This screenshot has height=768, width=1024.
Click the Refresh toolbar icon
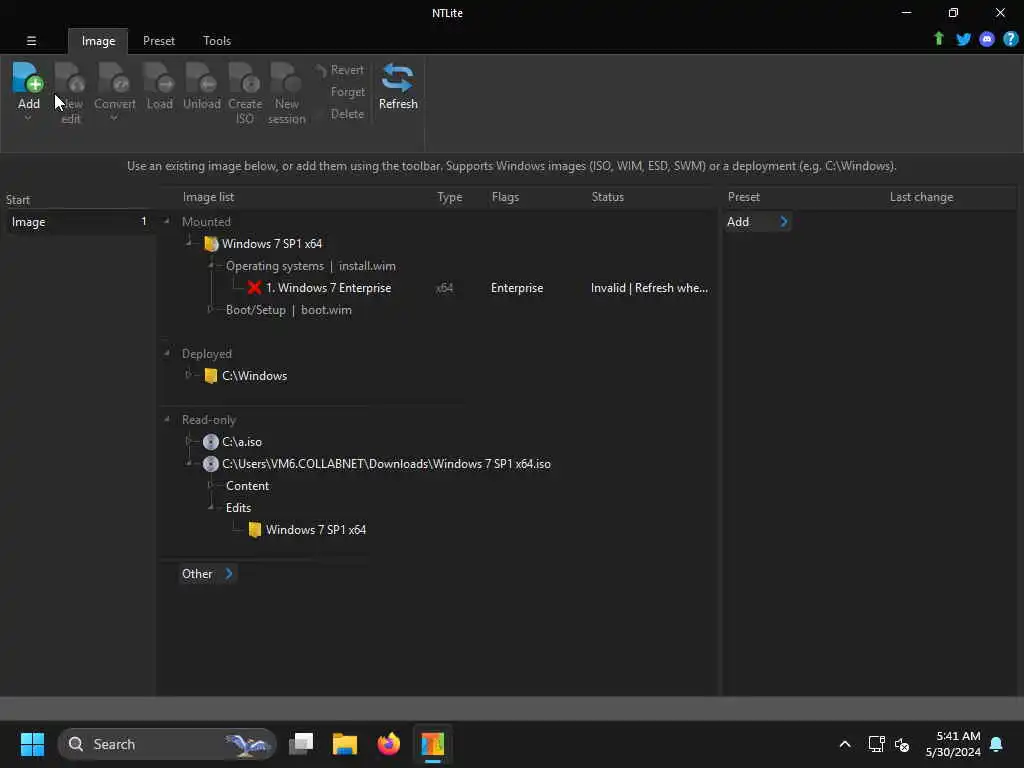coord(398,78)
